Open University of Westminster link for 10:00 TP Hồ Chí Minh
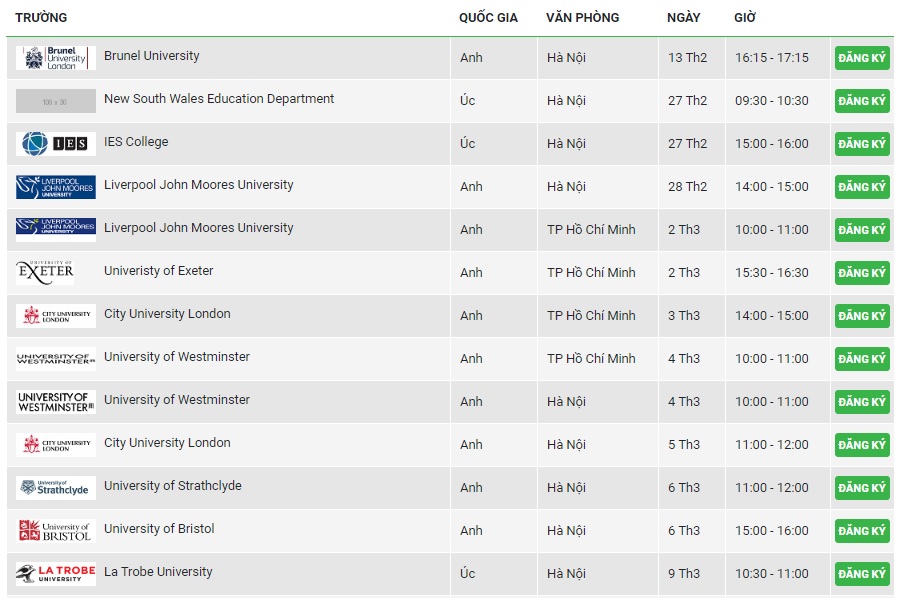This screenshot has height=603, width=902. click(177, 357)
